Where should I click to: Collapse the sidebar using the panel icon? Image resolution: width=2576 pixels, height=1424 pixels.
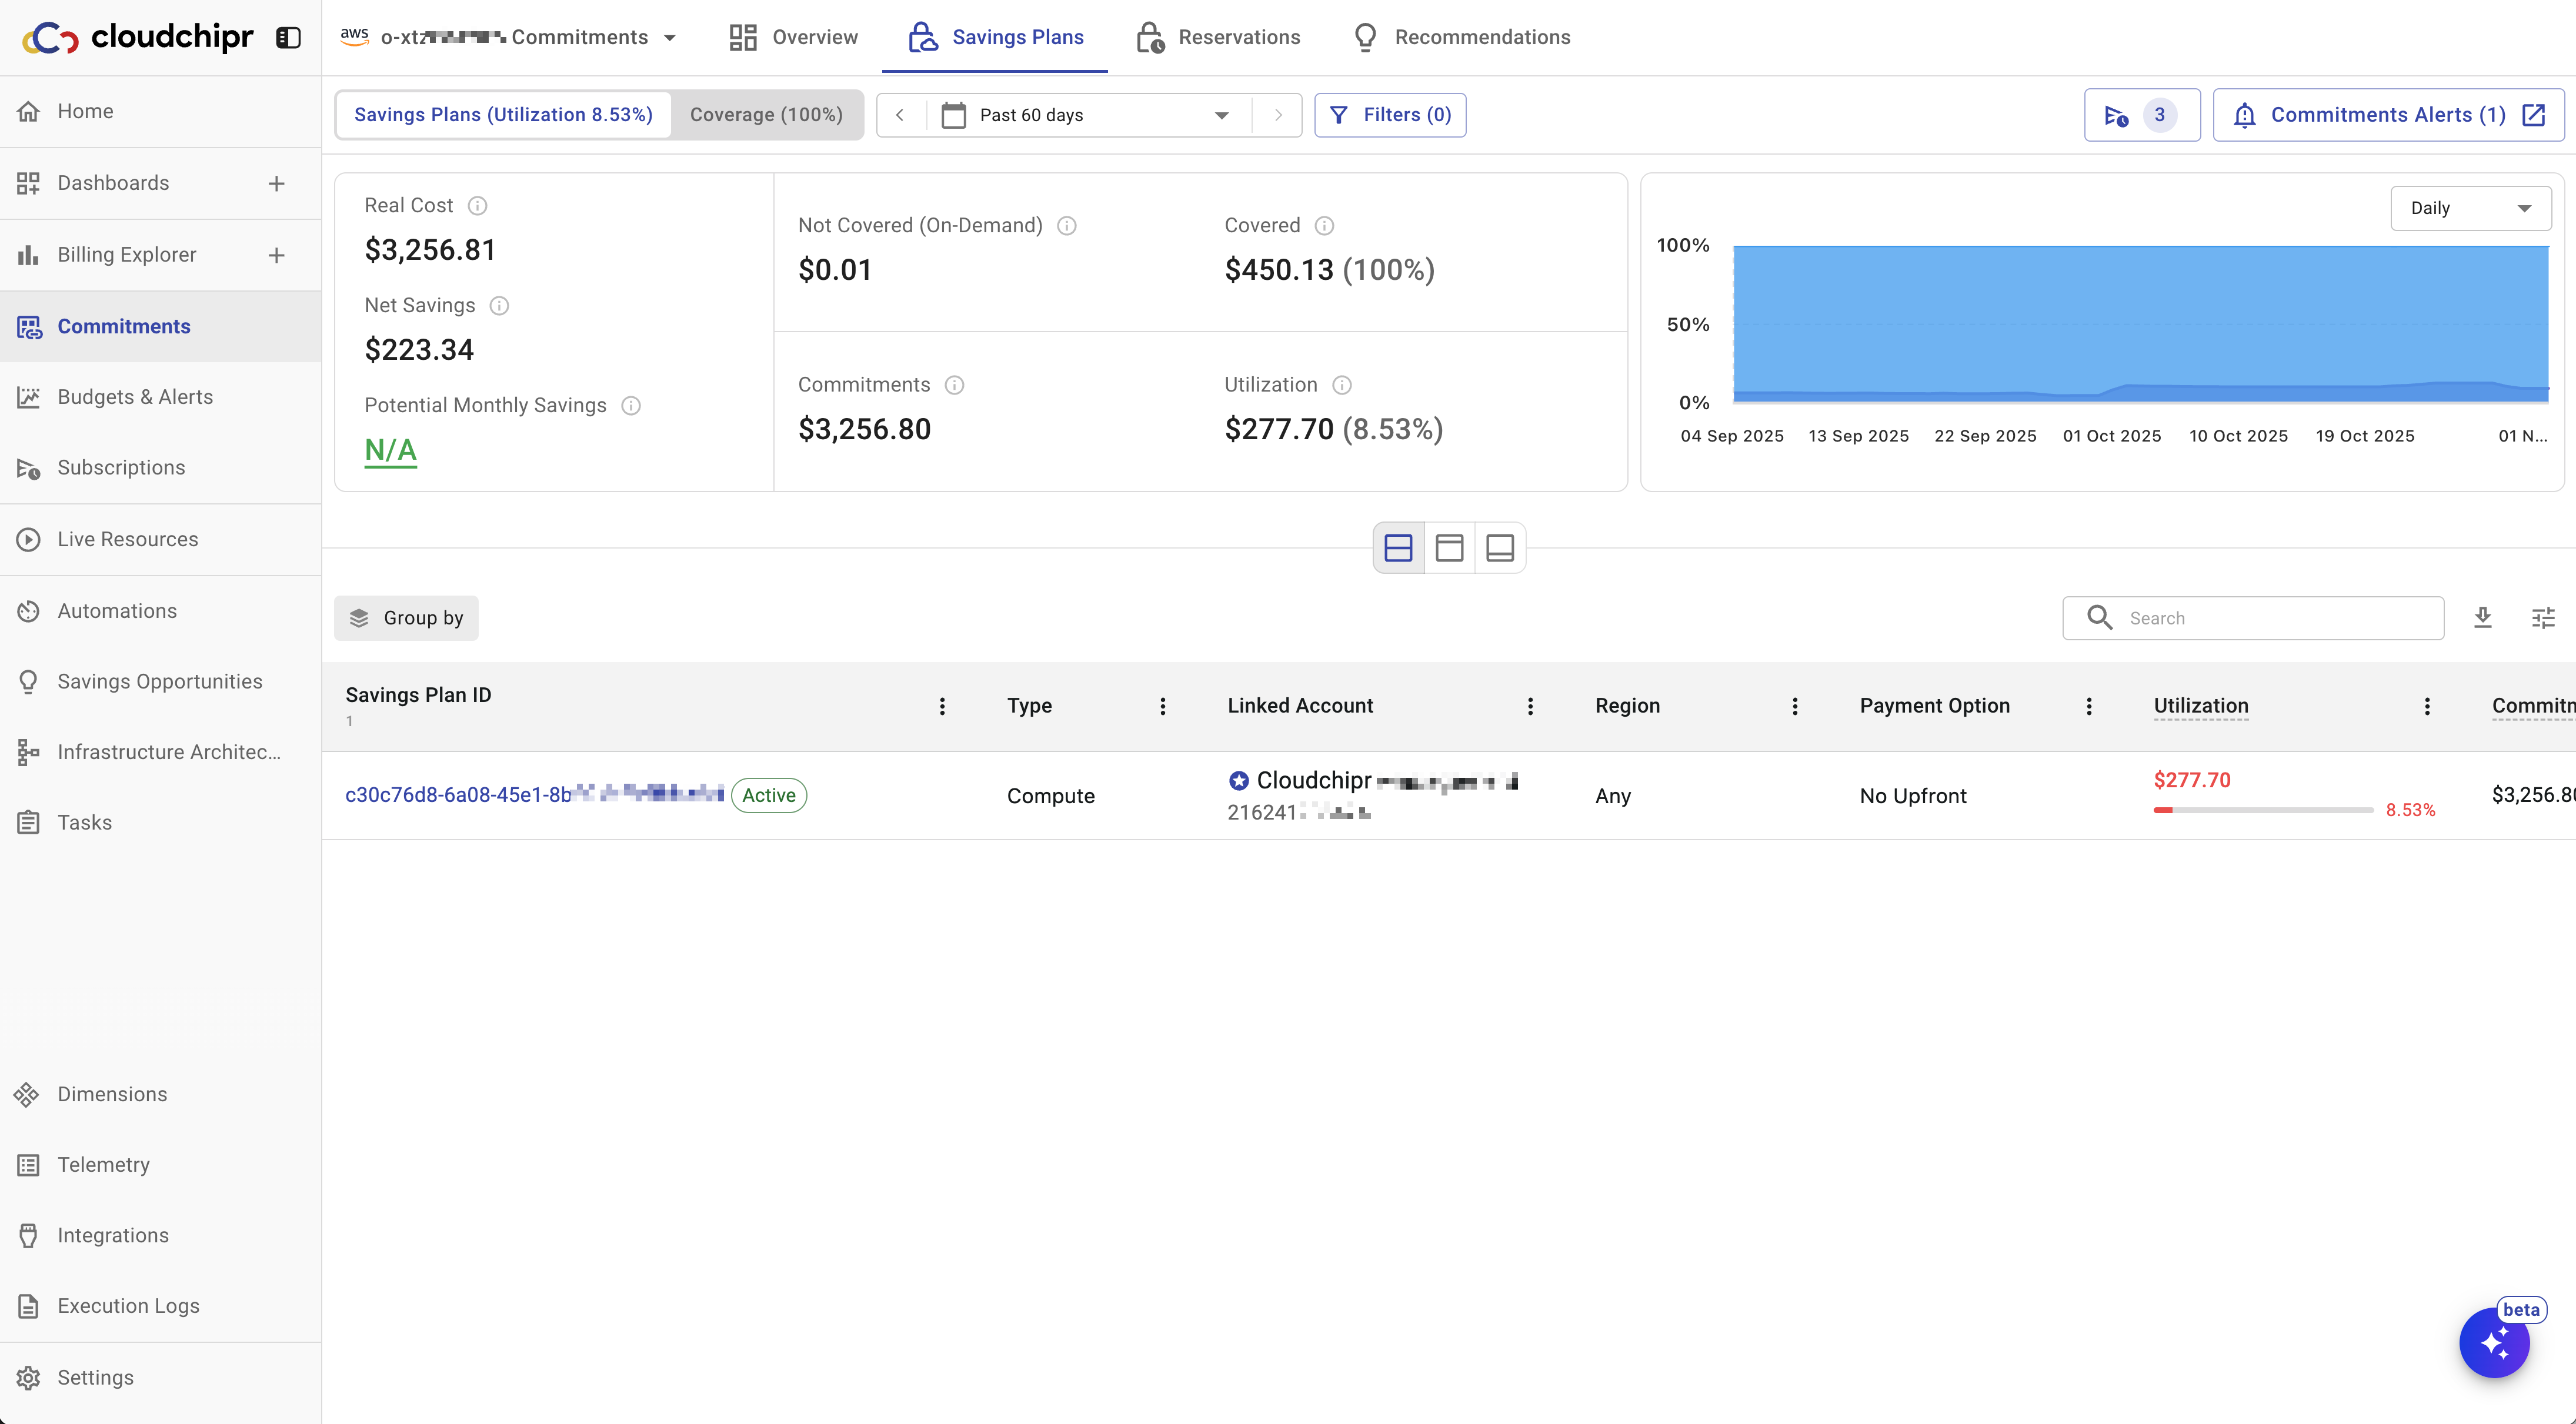(288, 37)
